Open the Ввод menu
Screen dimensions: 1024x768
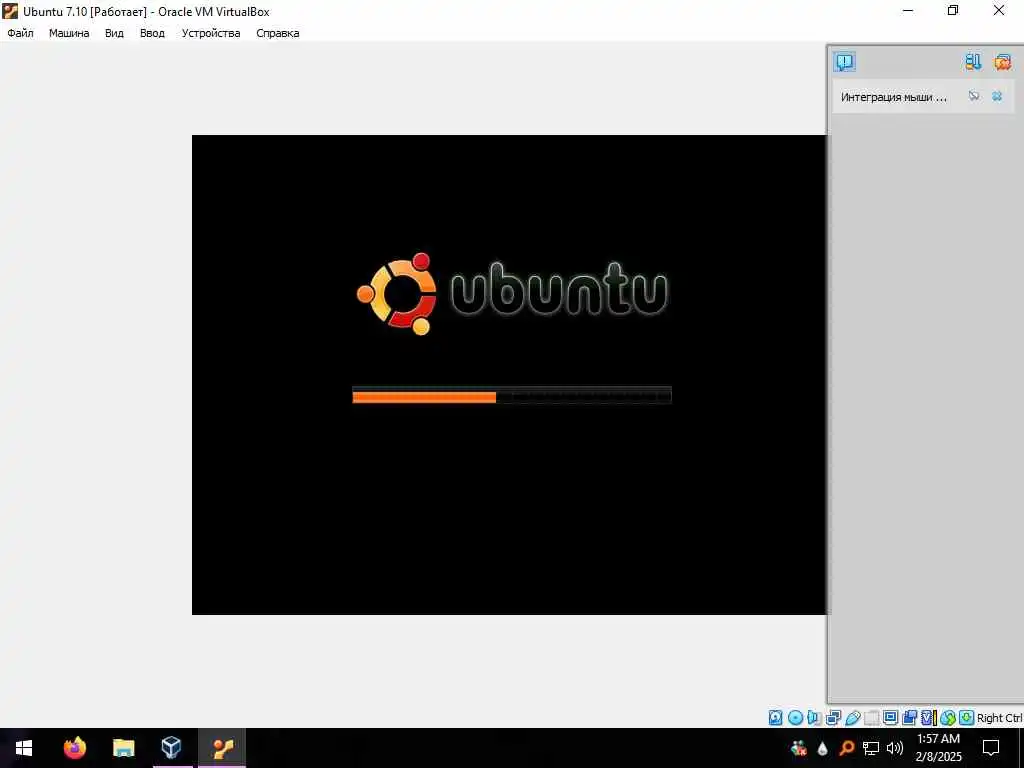[x=152, y=33]
